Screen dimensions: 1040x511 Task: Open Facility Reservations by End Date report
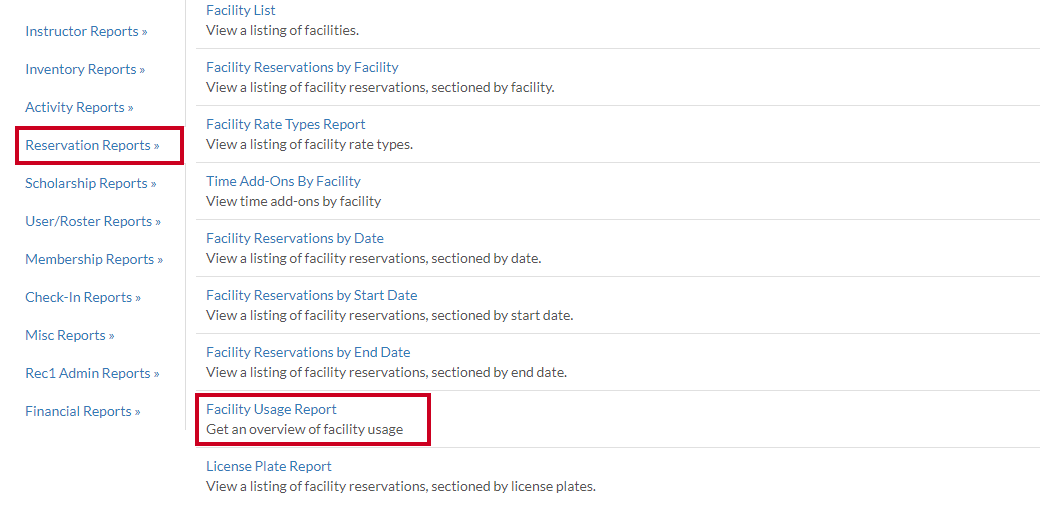pyautogui.click(x=308, y=352)
